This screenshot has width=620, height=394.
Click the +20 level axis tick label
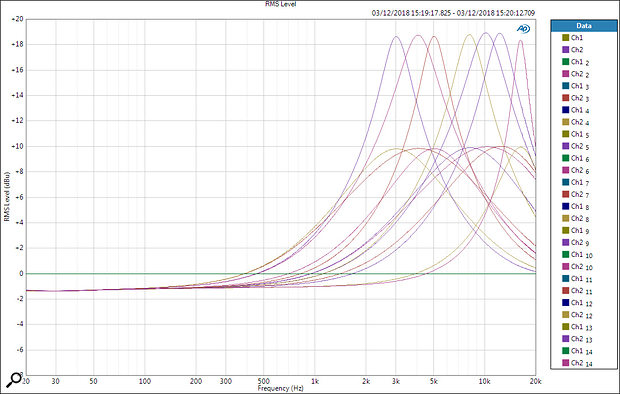[17, 19]
